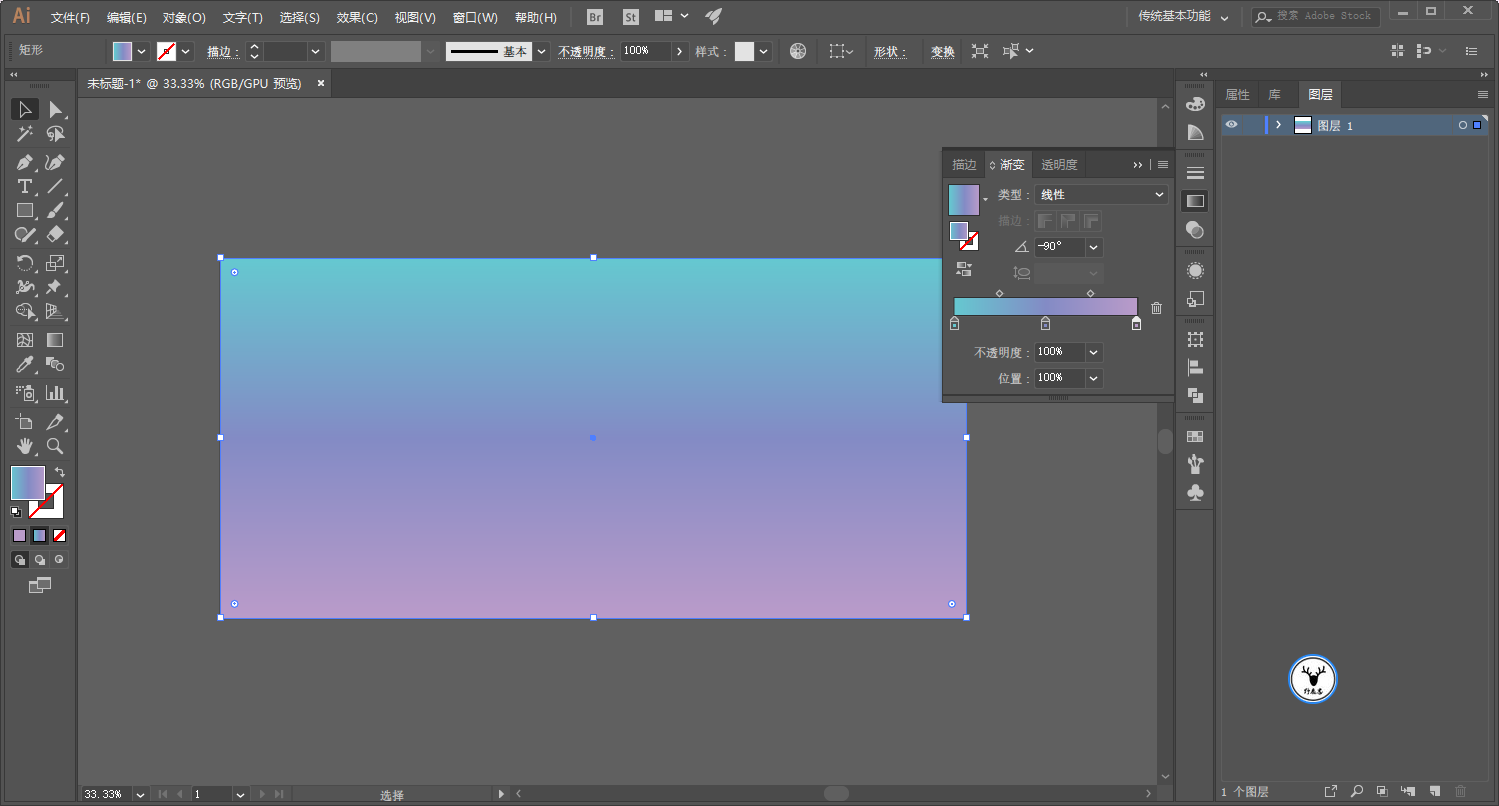Viewport: 1499px width, 806px height.
Task: Select the Eraser tool
Action: tap(56, 235)
